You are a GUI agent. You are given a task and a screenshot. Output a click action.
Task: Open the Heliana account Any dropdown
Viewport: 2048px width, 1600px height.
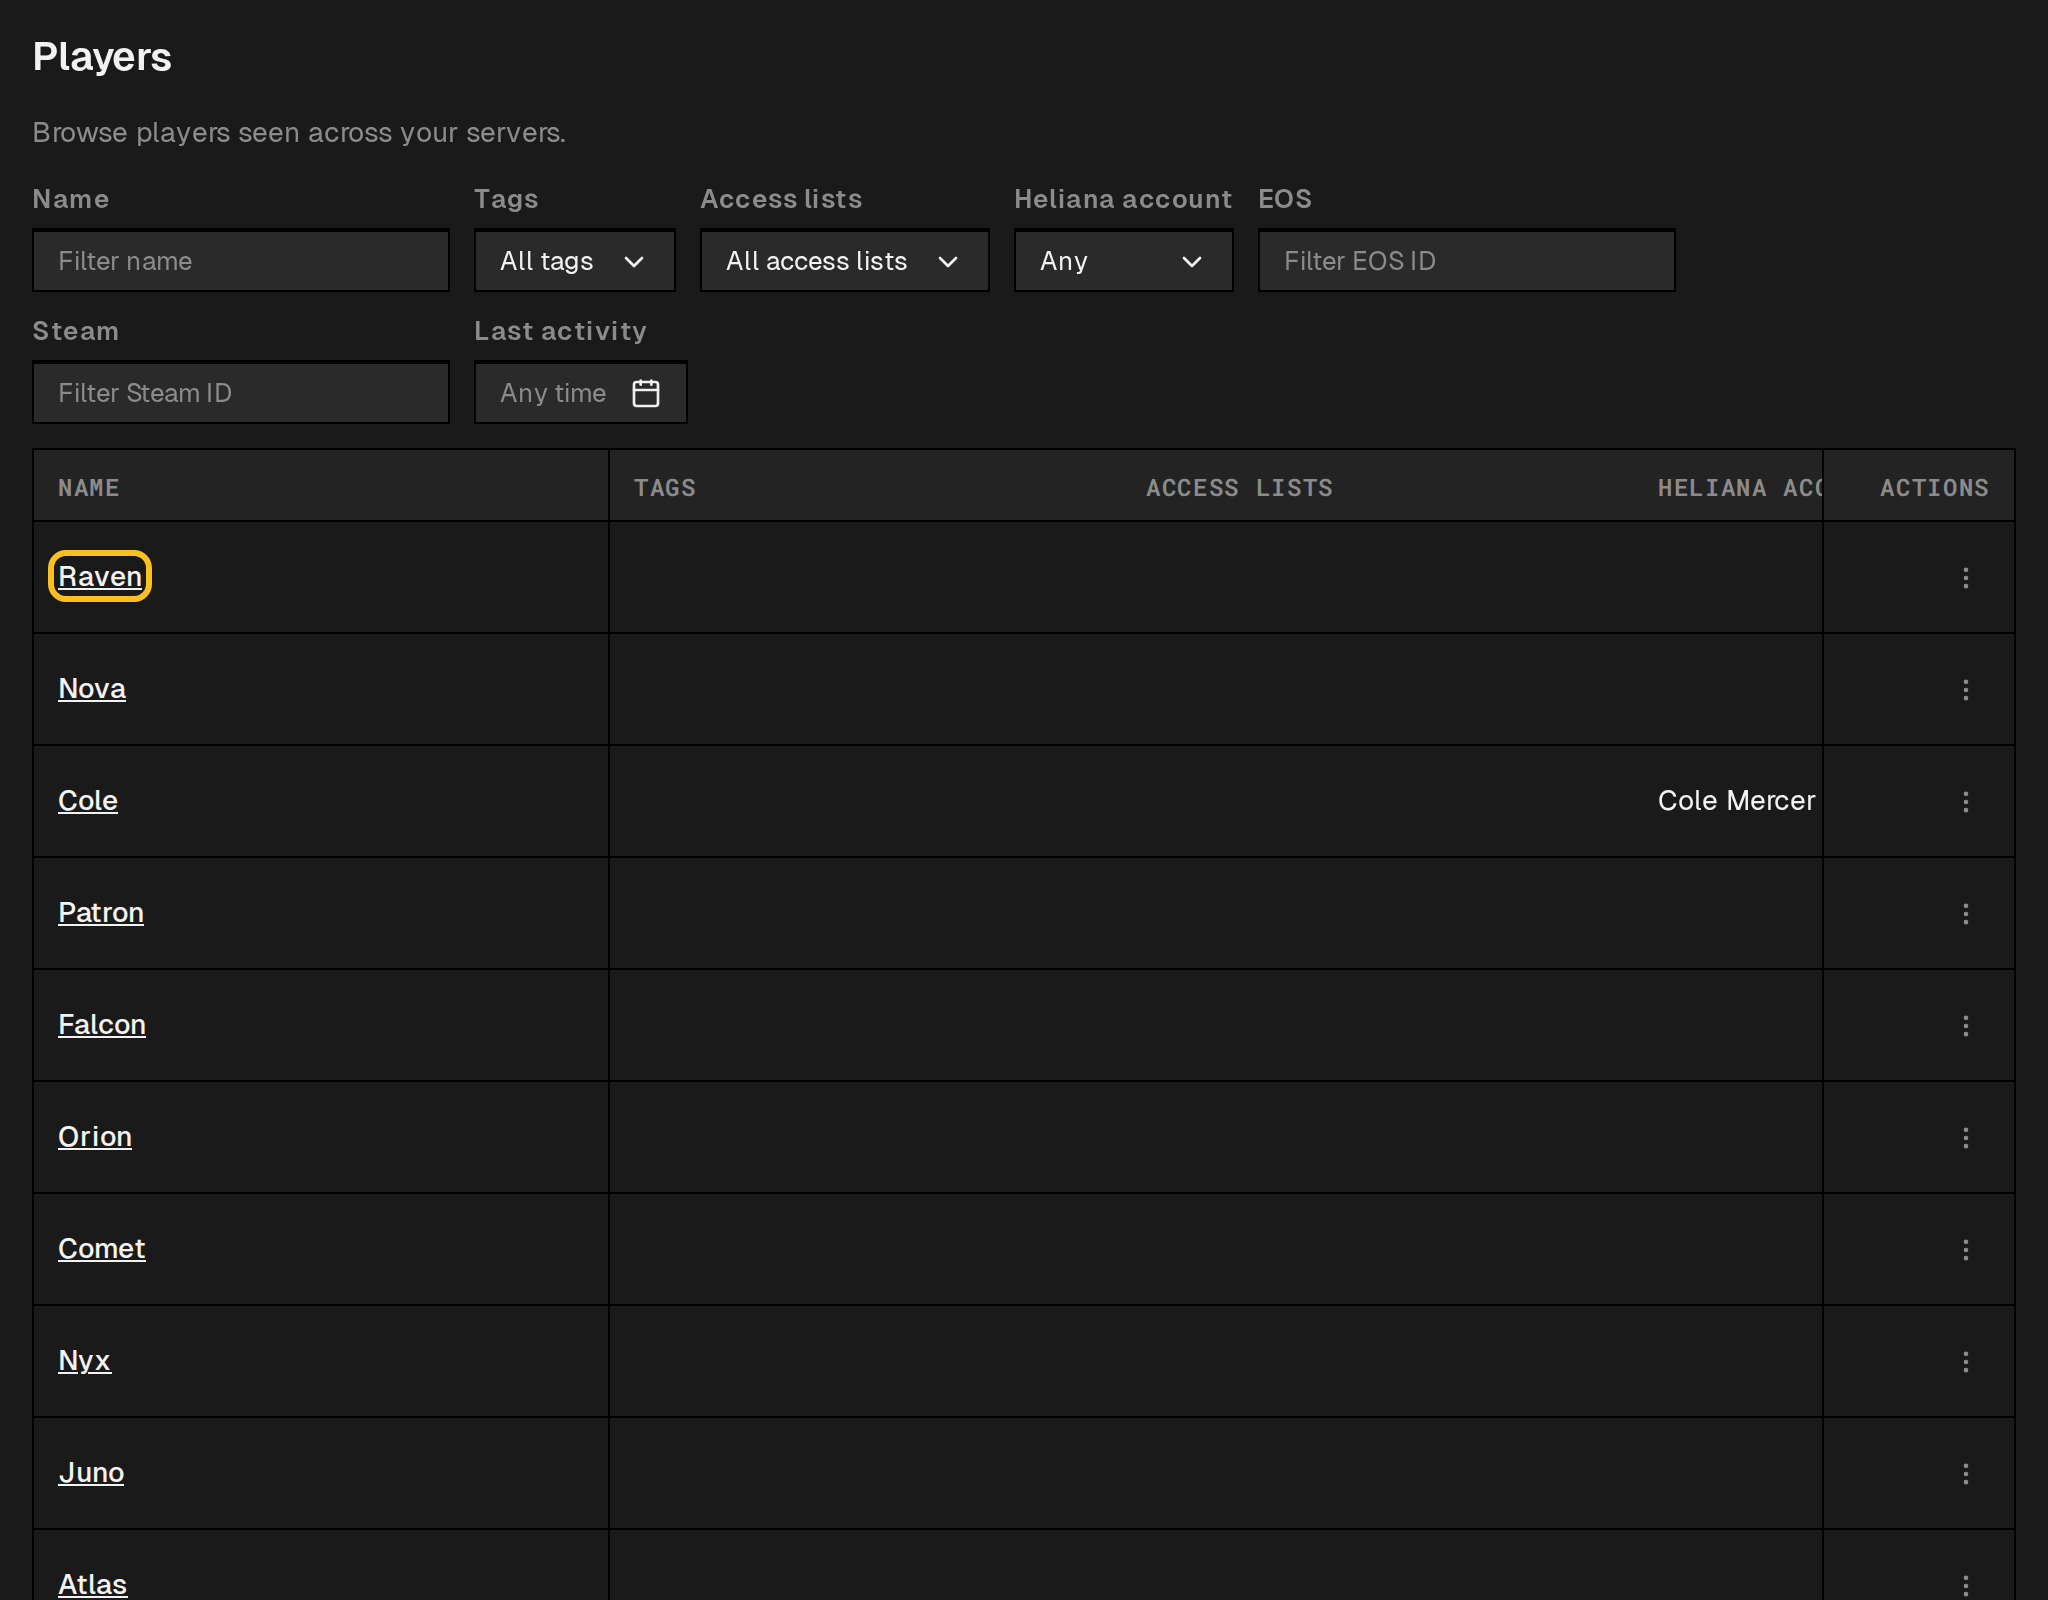point(1124,261)
